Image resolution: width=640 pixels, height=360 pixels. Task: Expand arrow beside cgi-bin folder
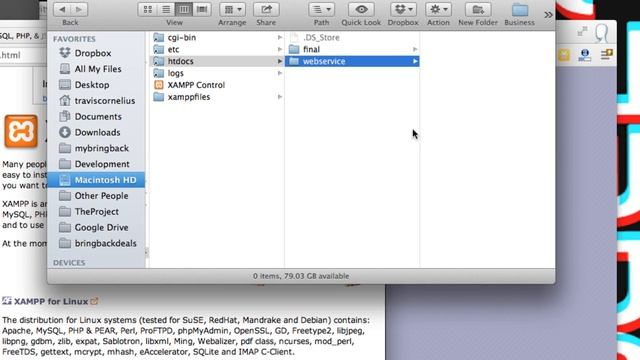[280, 38]
